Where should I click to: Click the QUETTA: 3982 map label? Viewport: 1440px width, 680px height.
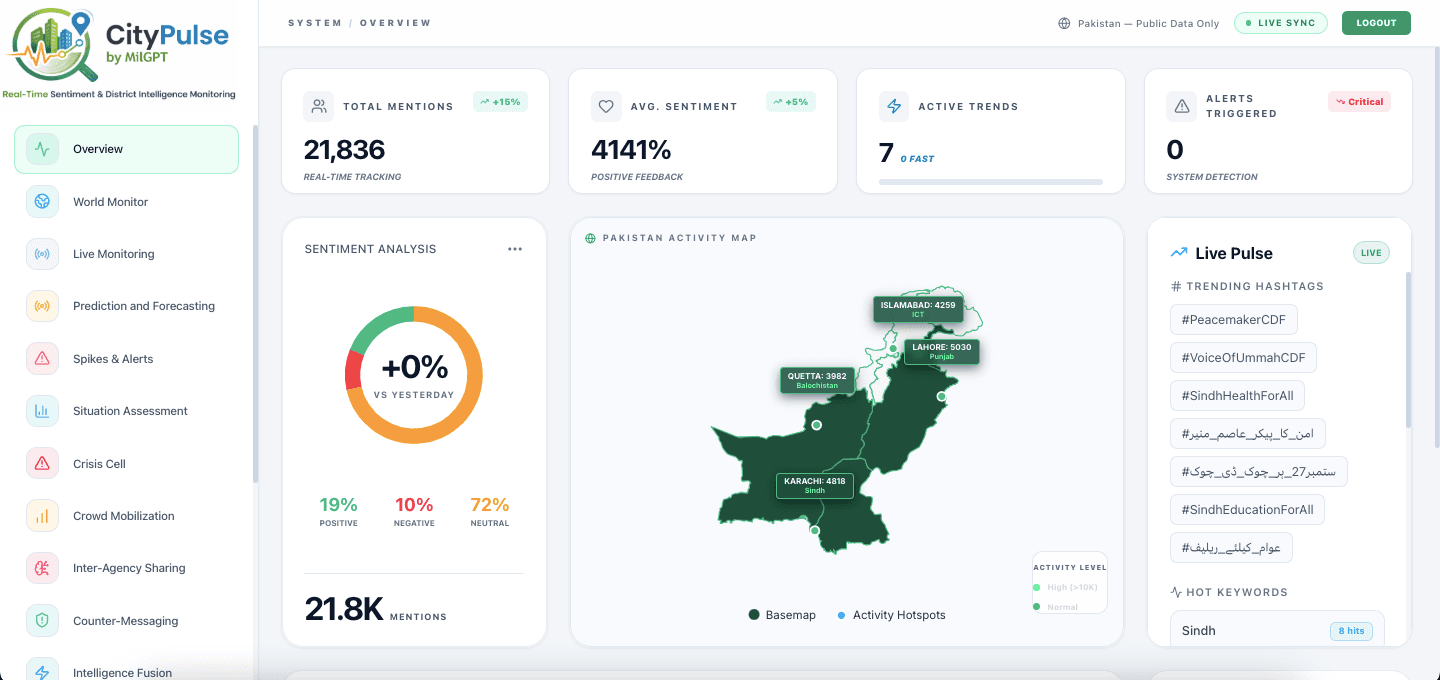pos(817,381)
